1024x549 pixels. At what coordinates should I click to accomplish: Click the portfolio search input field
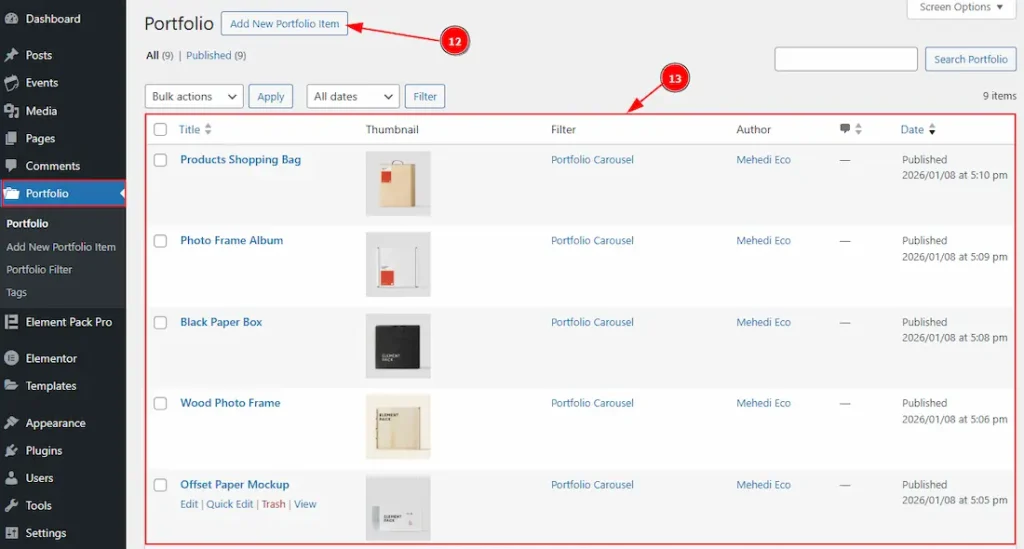tap(845, 59)
